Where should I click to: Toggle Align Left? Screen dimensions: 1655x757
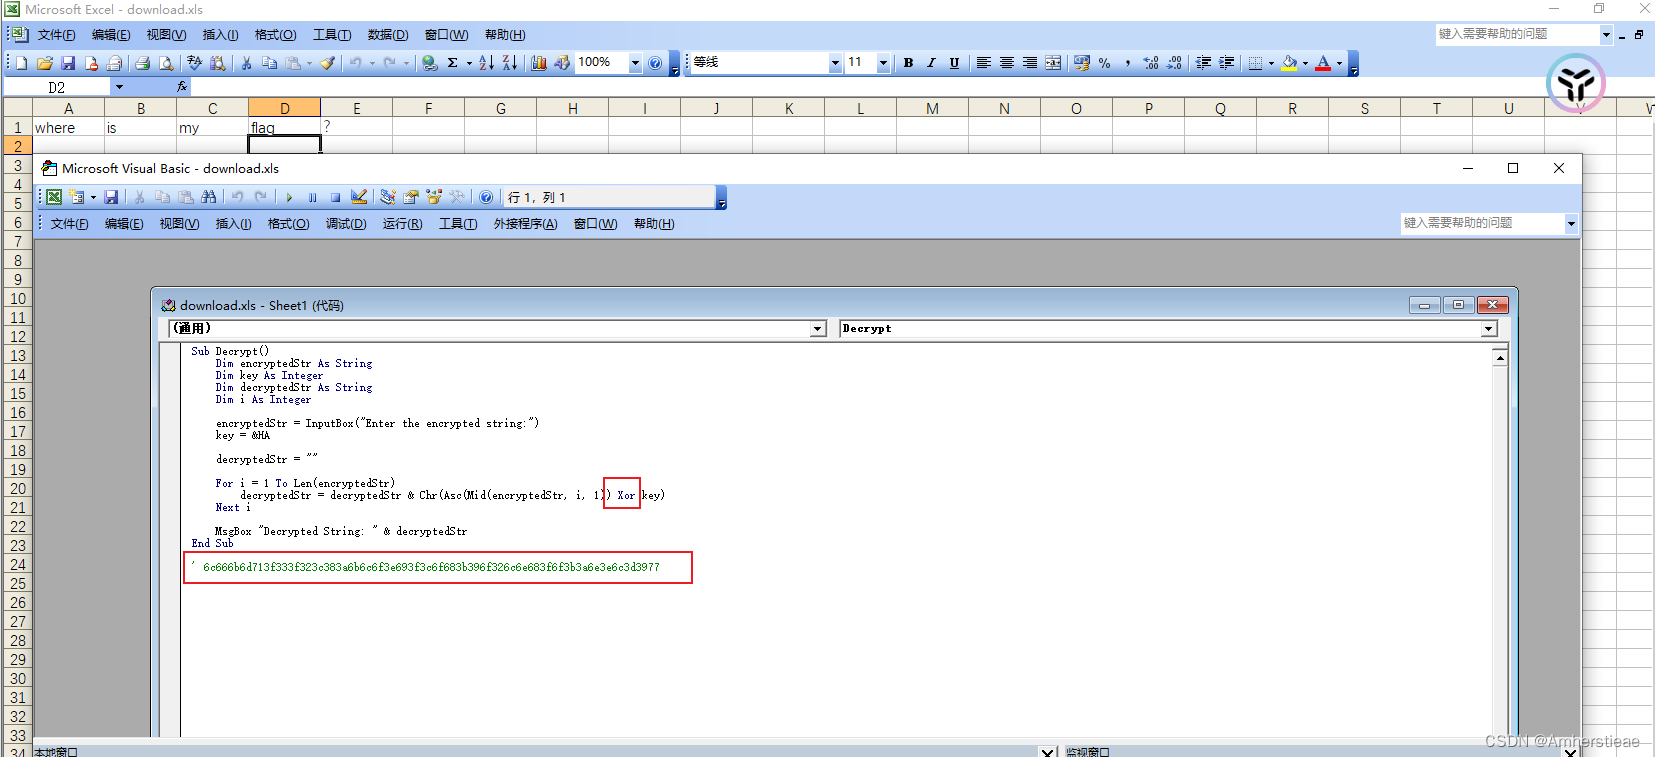[x=984, y=63]
